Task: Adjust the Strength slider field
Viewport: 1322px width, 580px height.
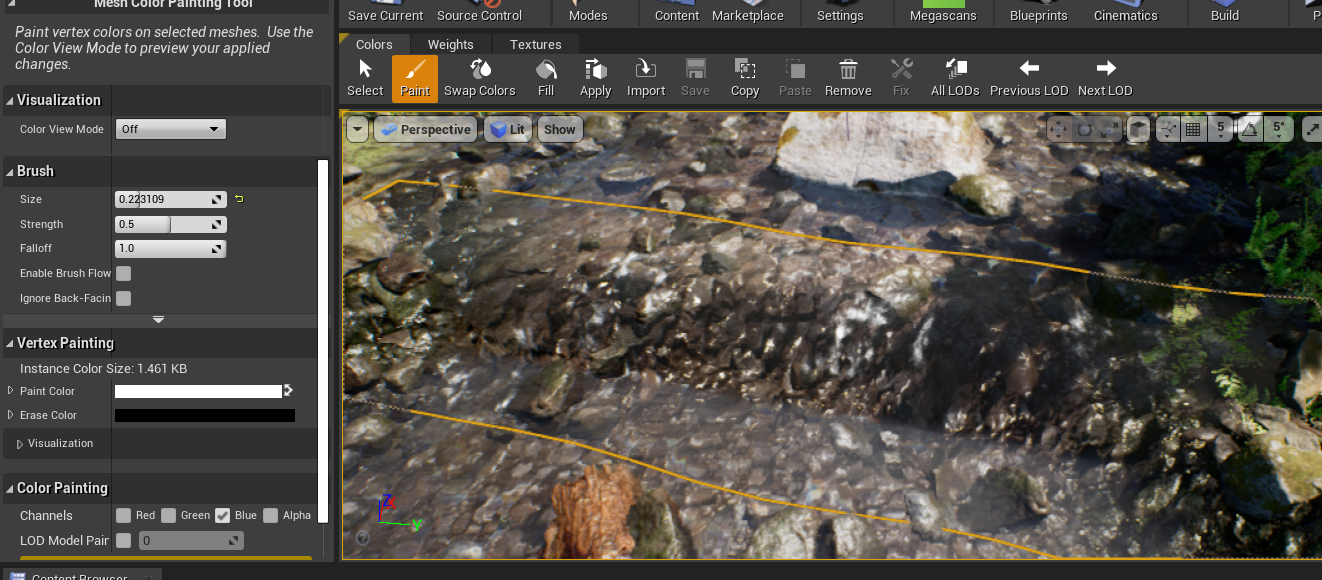Action: (x=171, y=224)
